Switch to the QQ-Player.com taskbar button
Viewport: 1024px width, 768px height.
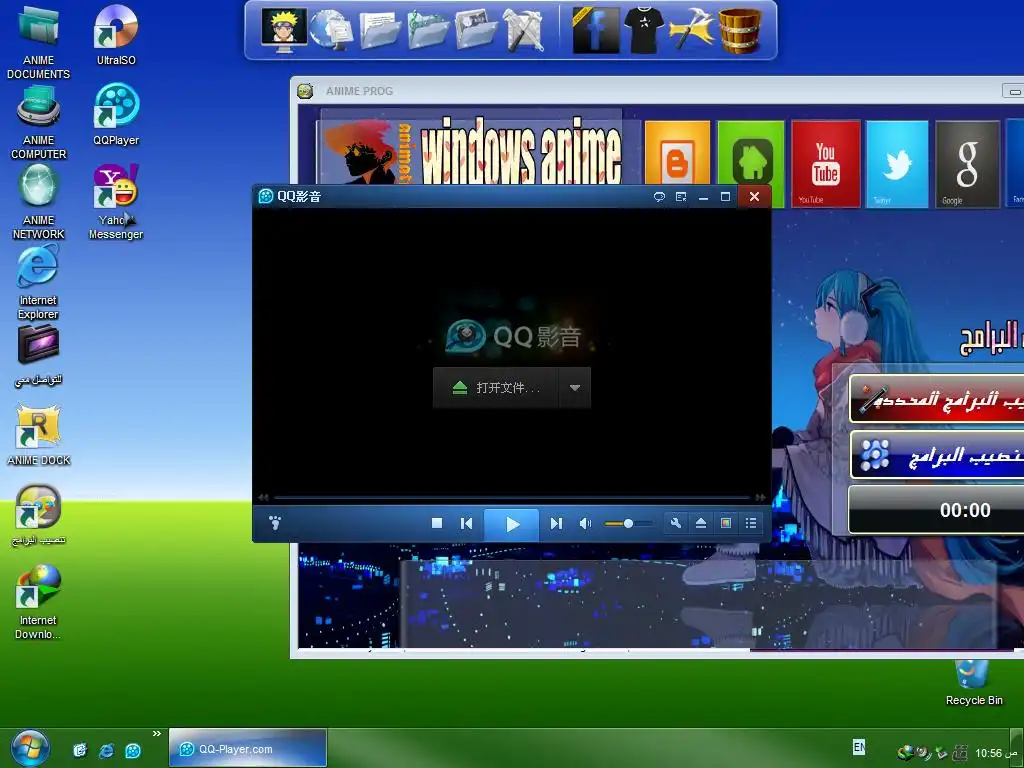pos(248,748)
